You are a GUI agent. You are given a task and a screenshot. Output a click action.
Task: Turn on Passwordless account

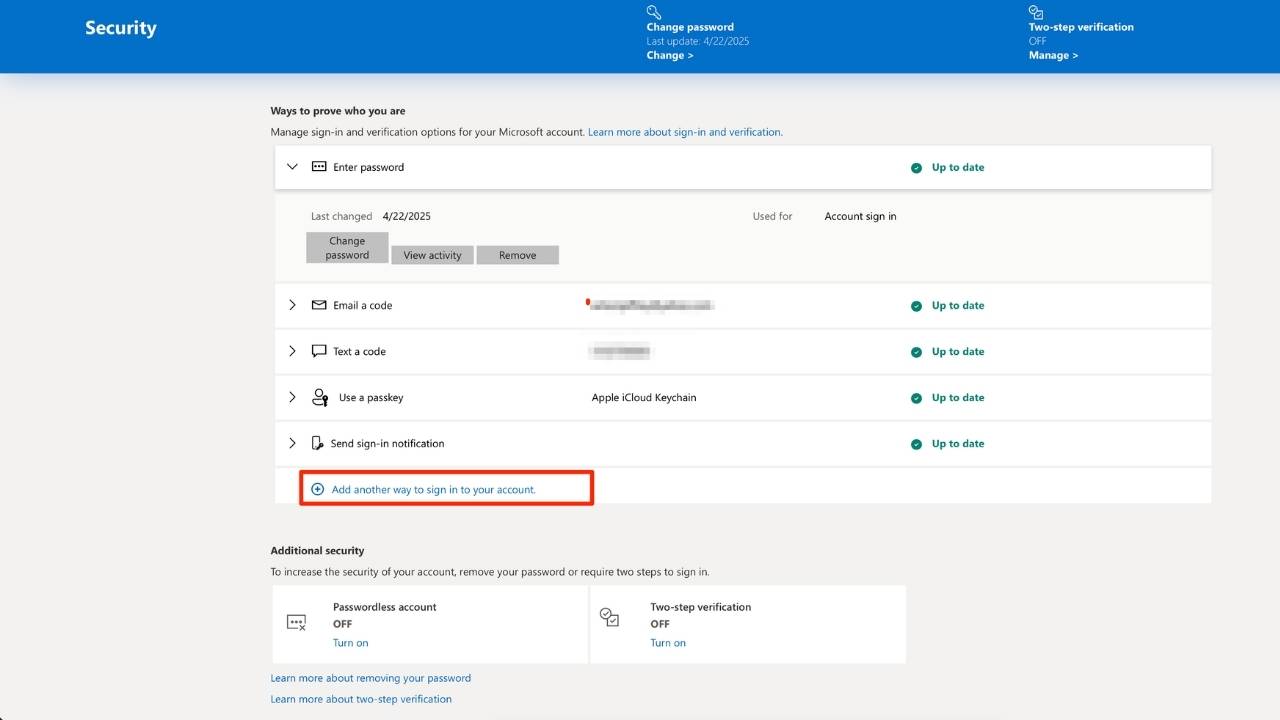coord(350,643)
